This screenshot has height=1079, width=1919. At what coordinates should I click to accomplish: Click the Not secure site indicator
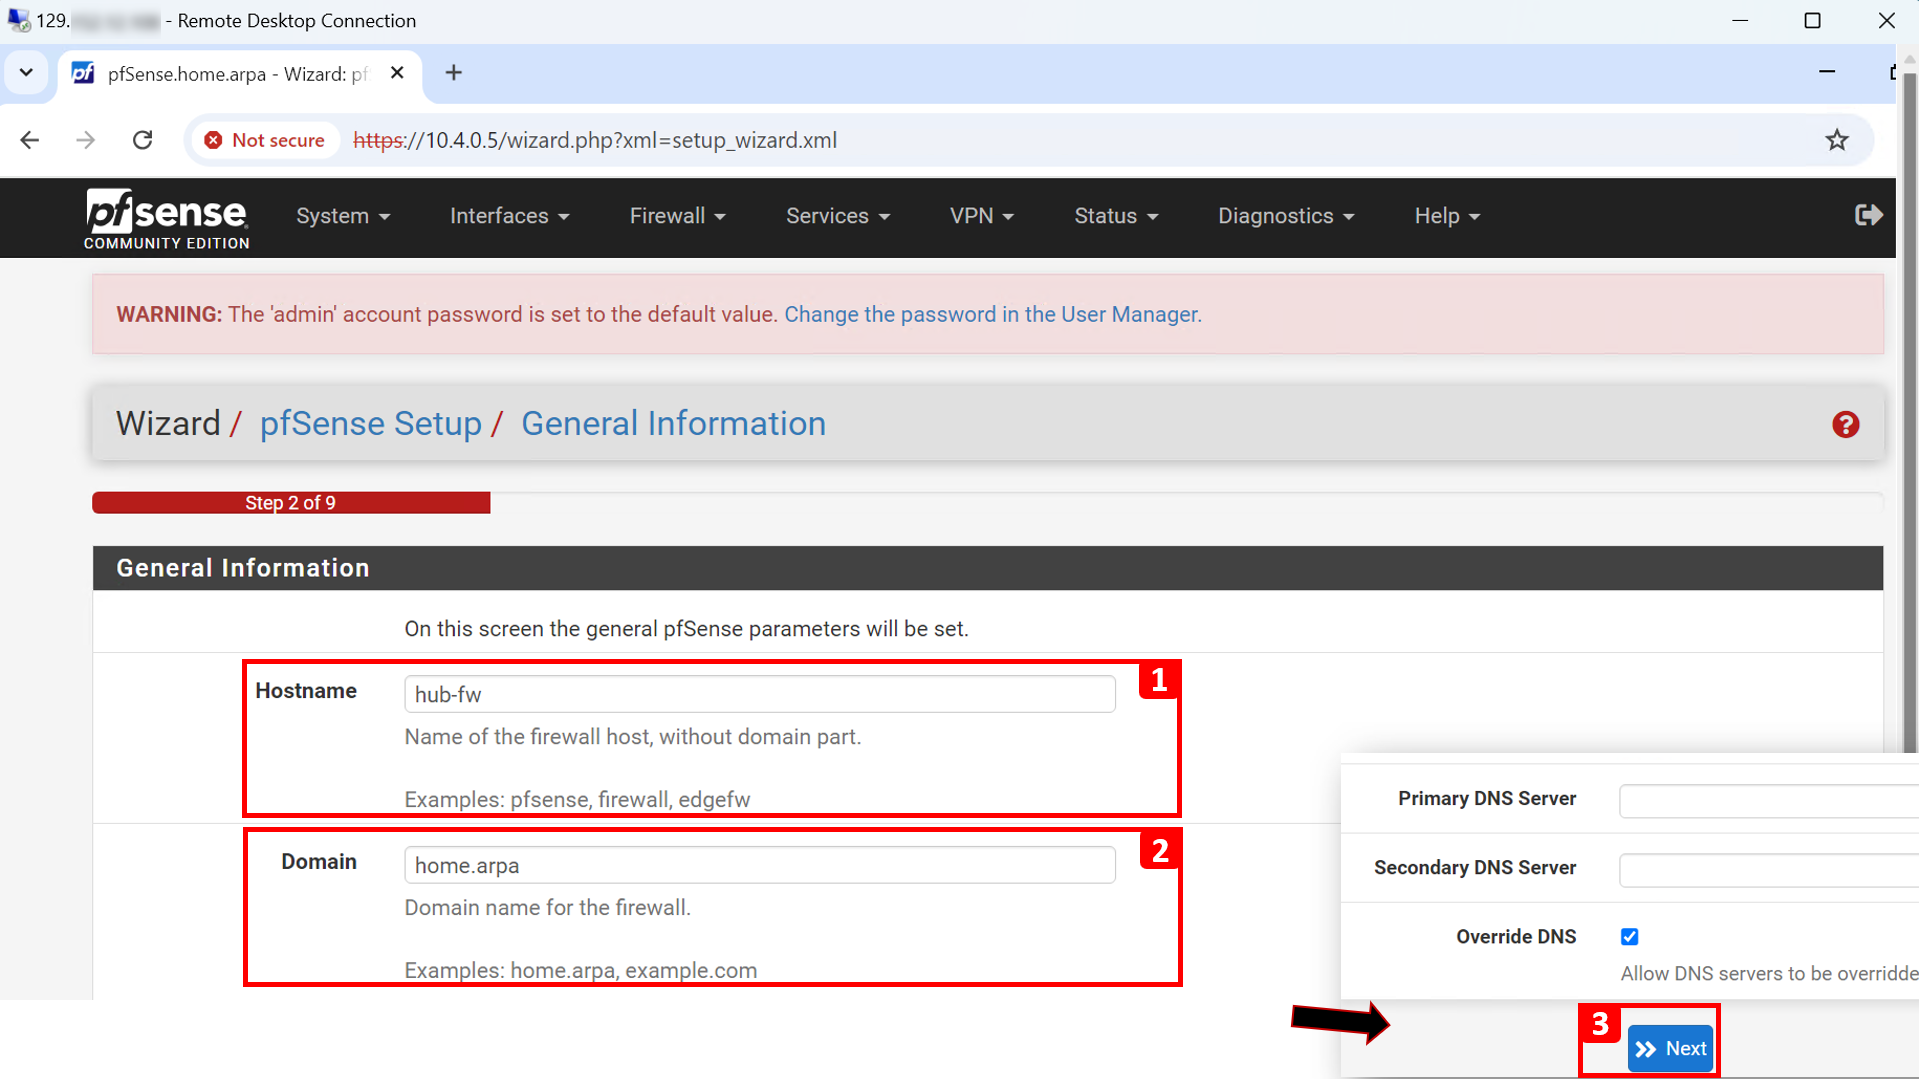[x=265, y=140]
